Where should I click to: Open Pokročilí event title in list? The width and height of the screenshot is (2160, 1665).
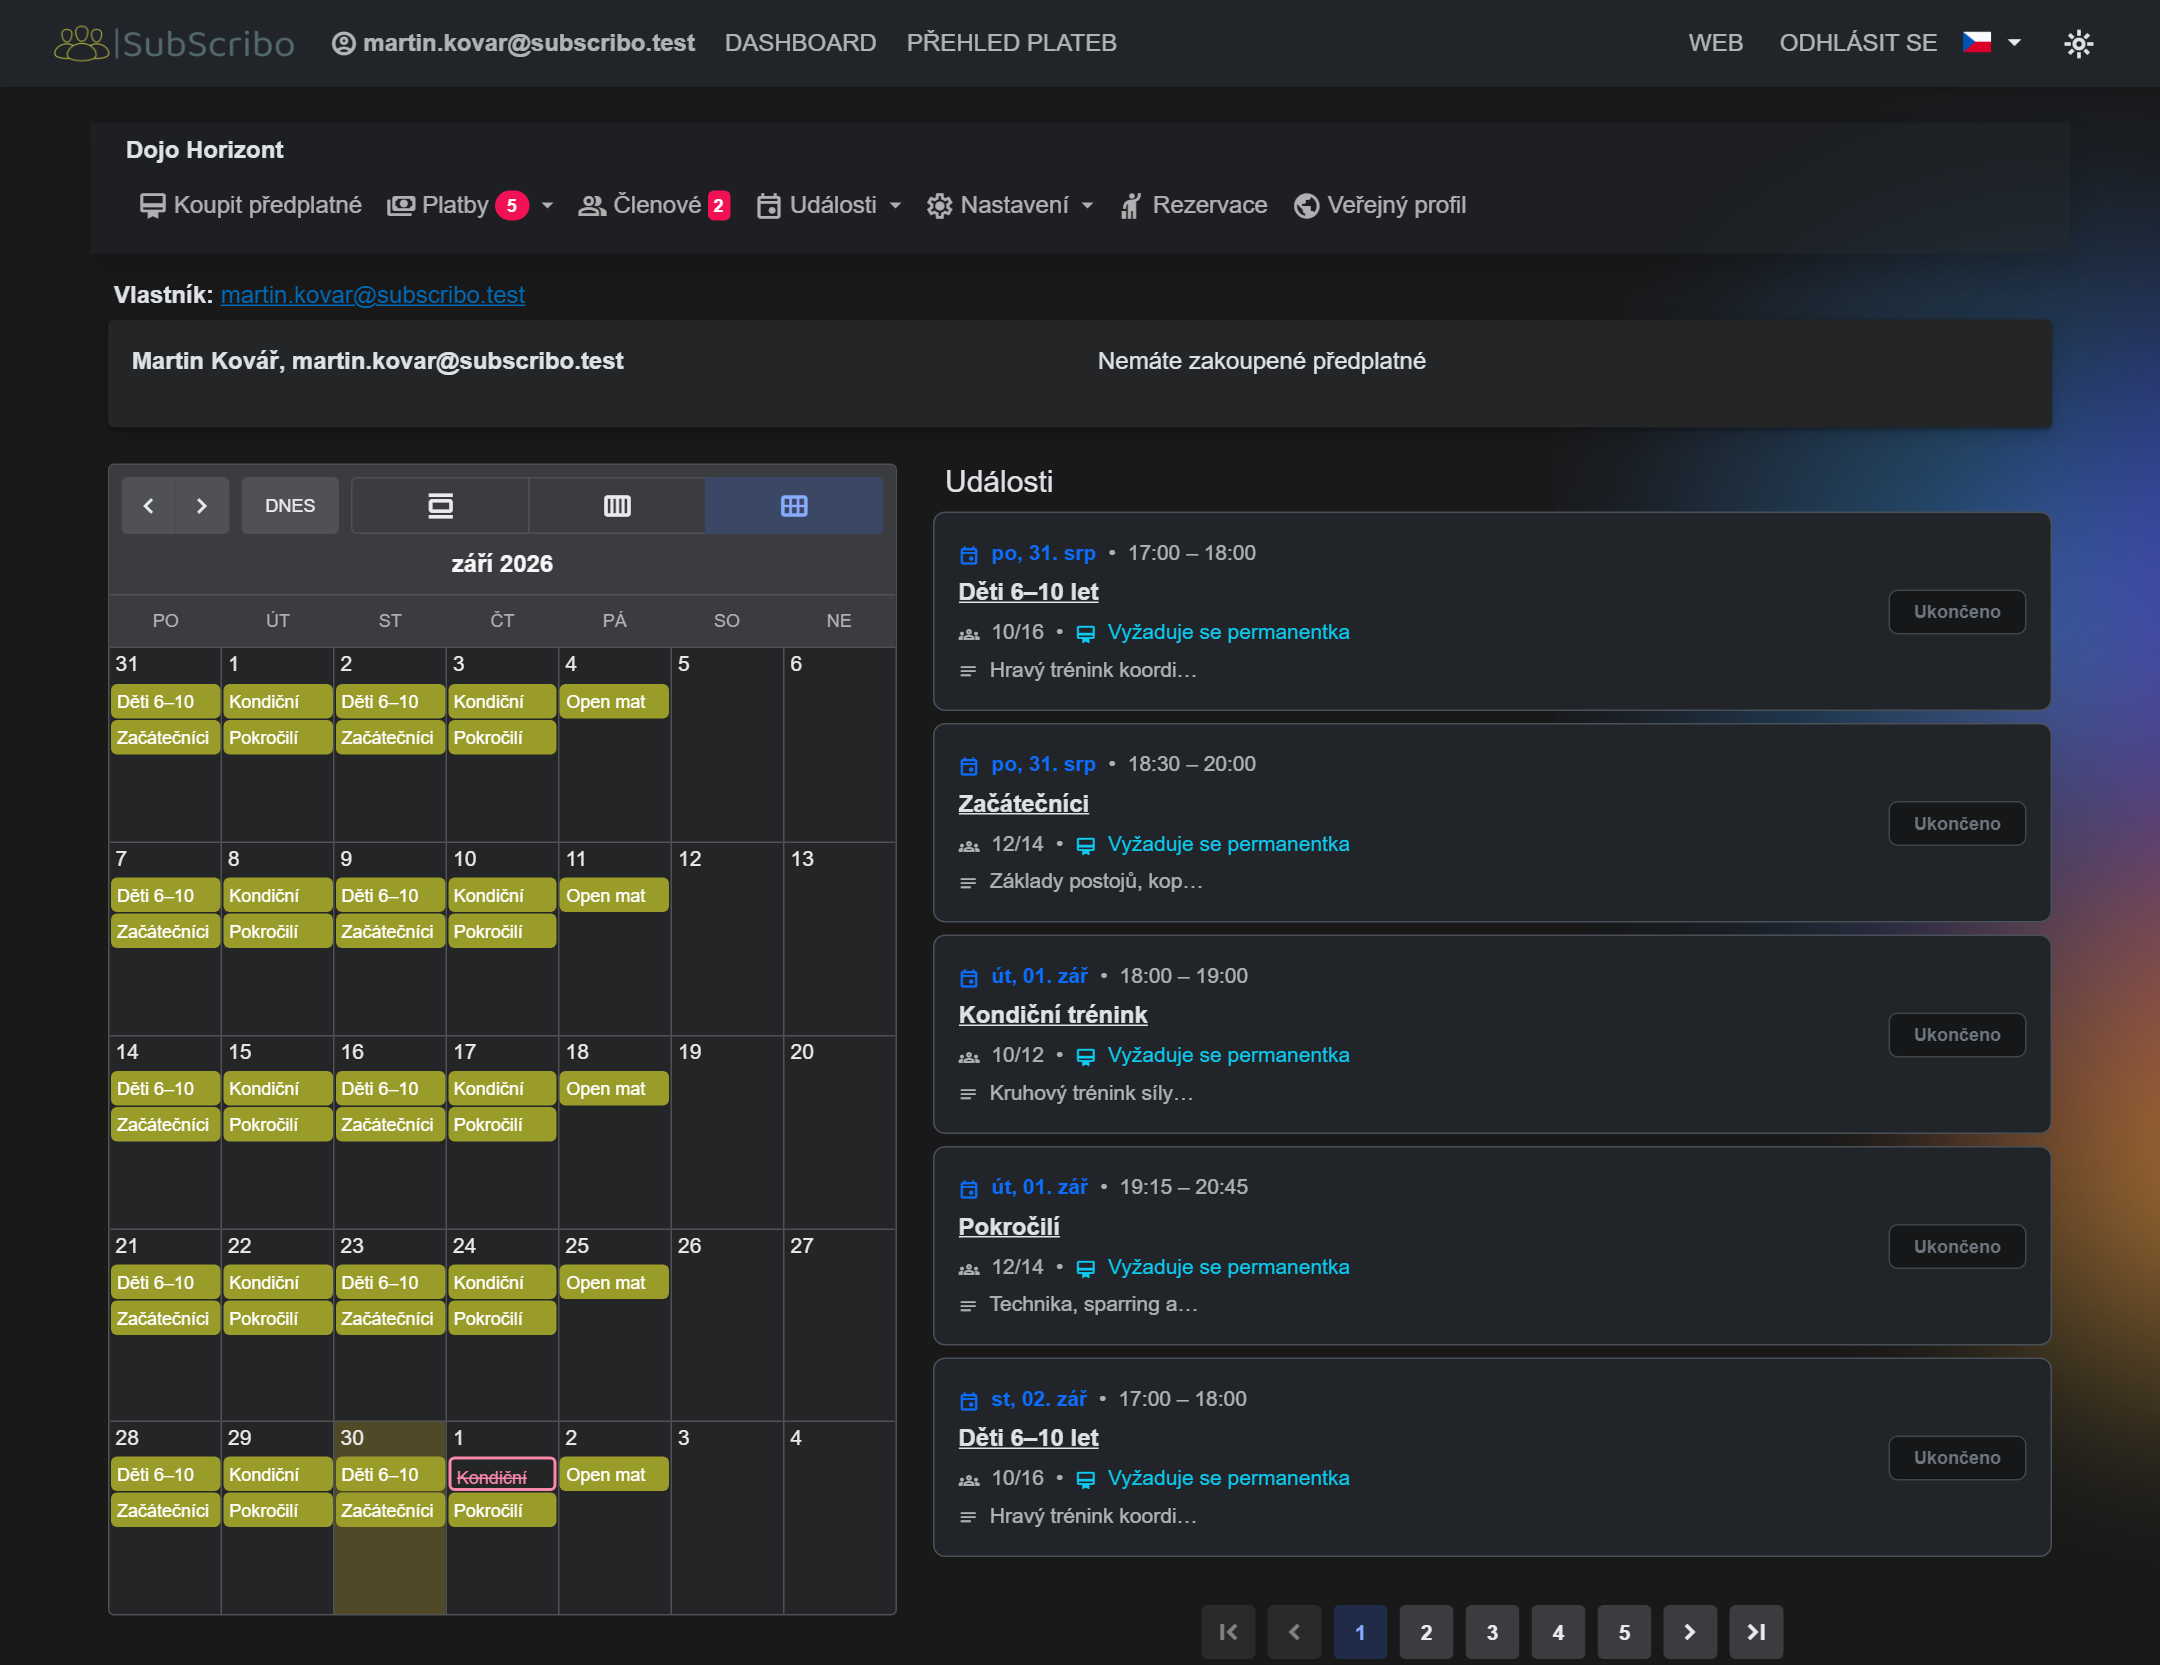pyautogui.click(x=1008, y=1227)
